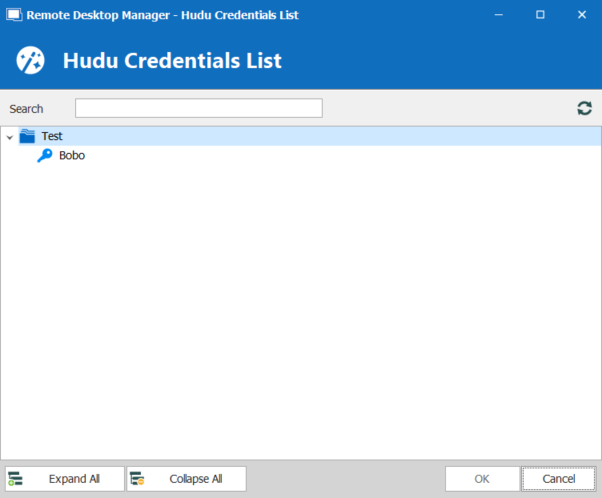The image size is (602, 498).
Task: Dismiss the dialog with Cancel
Action: (x=558, y=479)
